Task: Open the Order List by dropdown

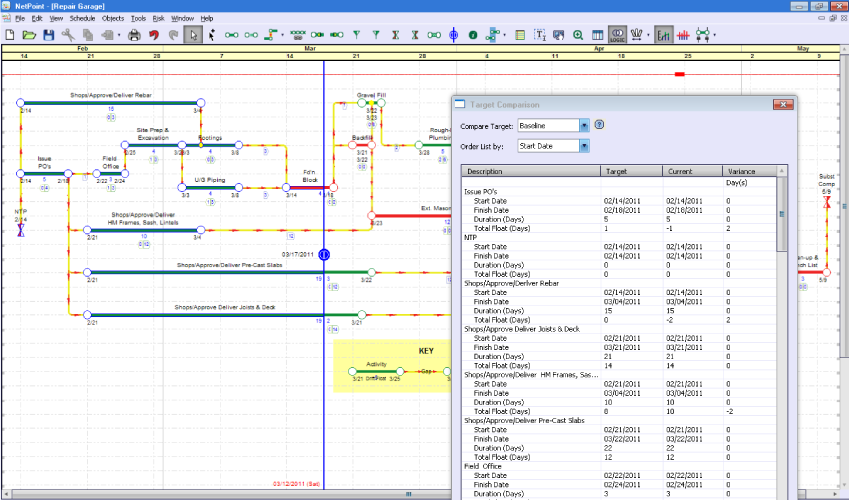Action: [585, 146]
